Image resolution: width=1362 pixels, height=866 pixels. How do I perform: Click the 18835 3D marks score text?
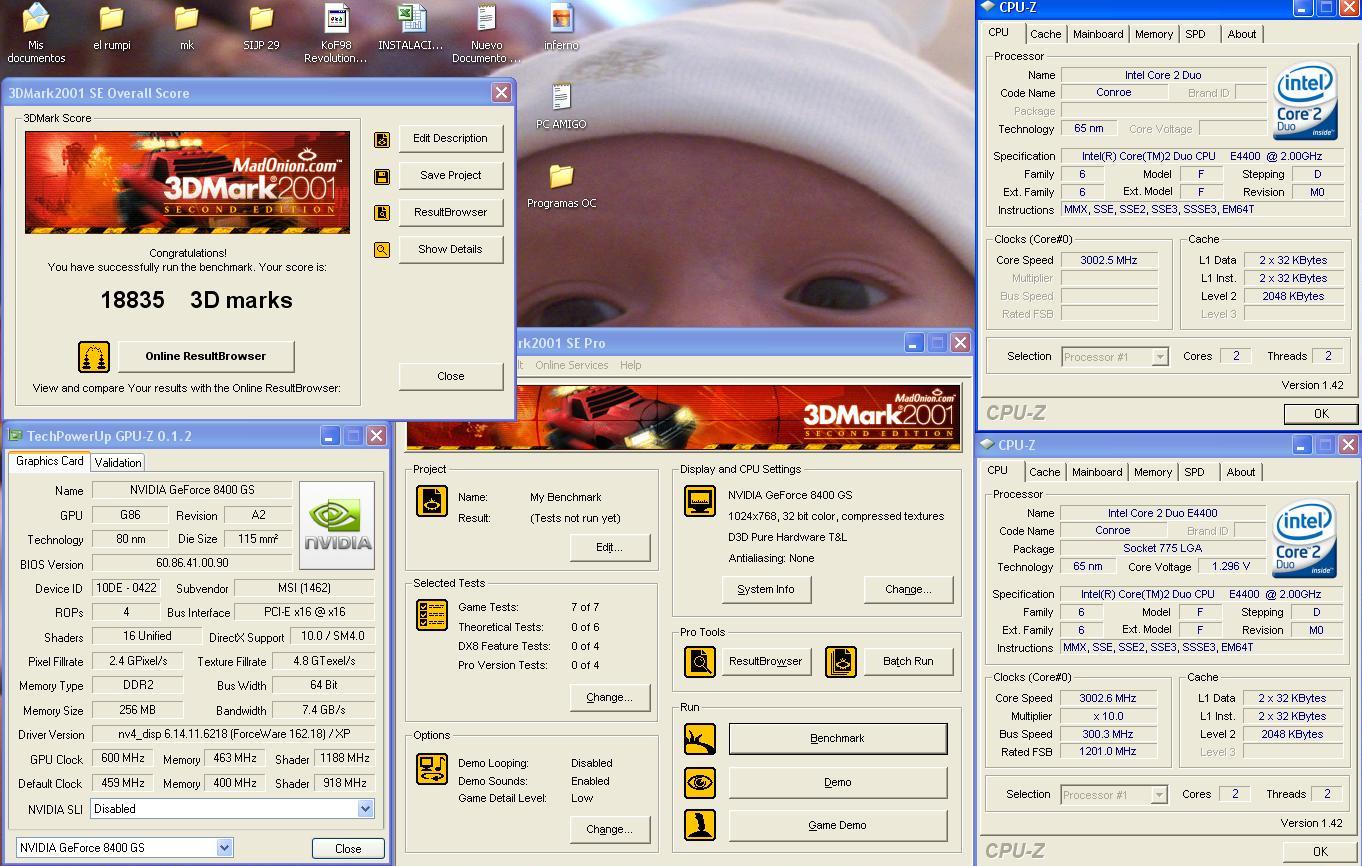[196, 301]
